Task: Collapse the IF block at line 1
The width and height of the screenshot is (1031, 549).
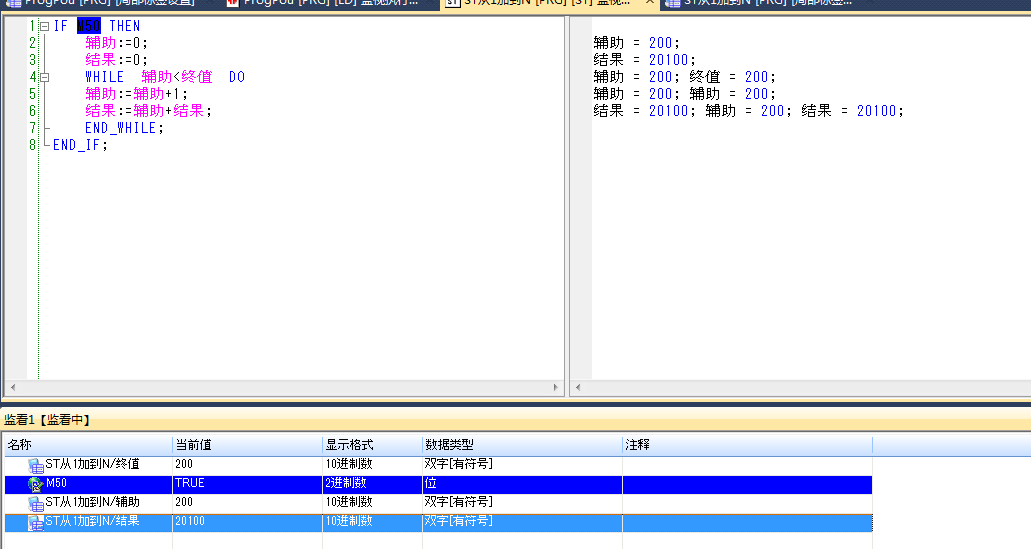Action: [44, 26]
